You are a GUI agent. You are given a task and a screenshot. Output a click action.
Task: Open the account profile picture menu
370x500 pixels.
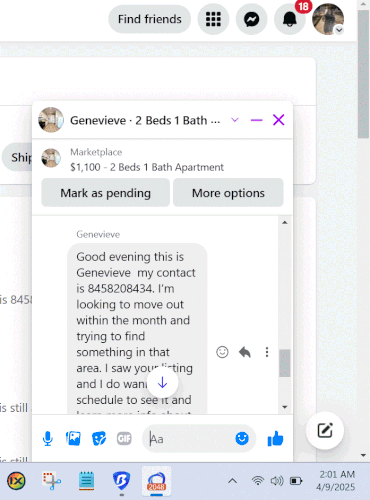pos(328,19)
